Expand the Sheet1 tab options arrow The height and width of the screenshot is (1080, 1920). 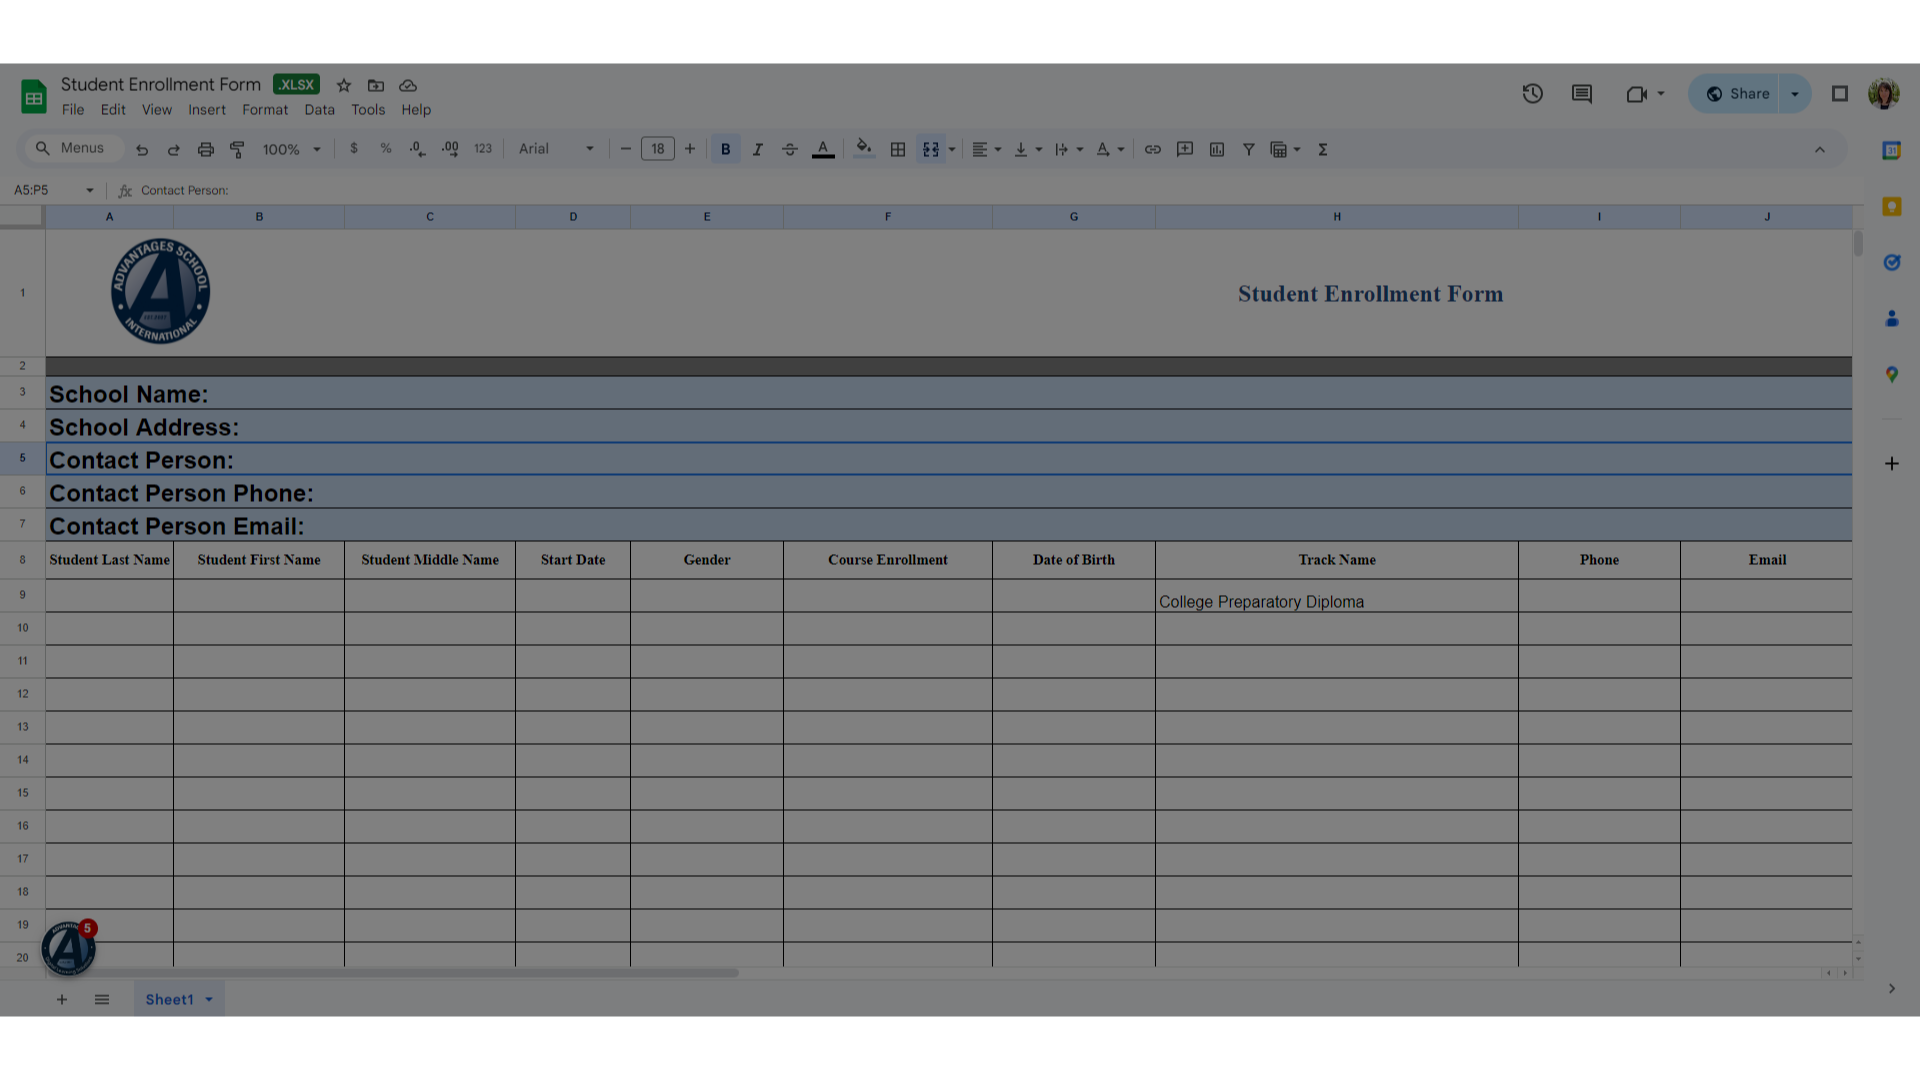209,999
